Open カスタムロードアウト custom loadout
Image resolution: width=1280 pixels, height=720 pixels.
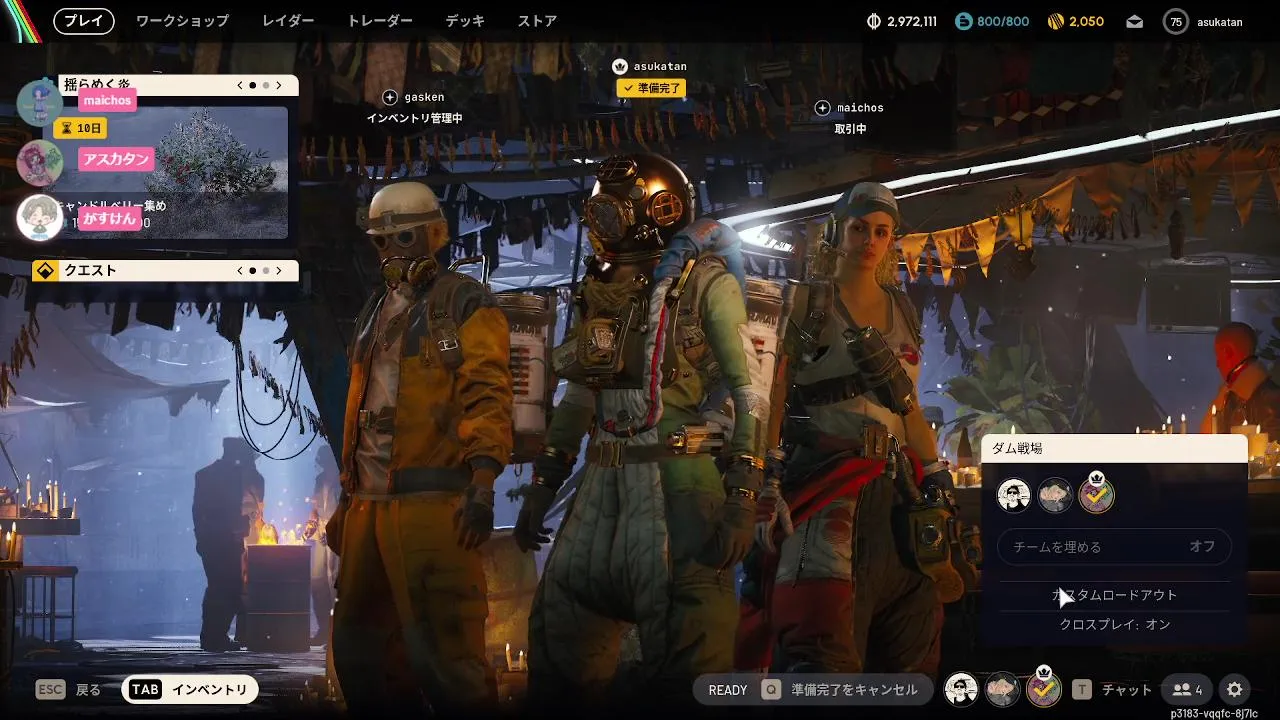click(1114, 595)
